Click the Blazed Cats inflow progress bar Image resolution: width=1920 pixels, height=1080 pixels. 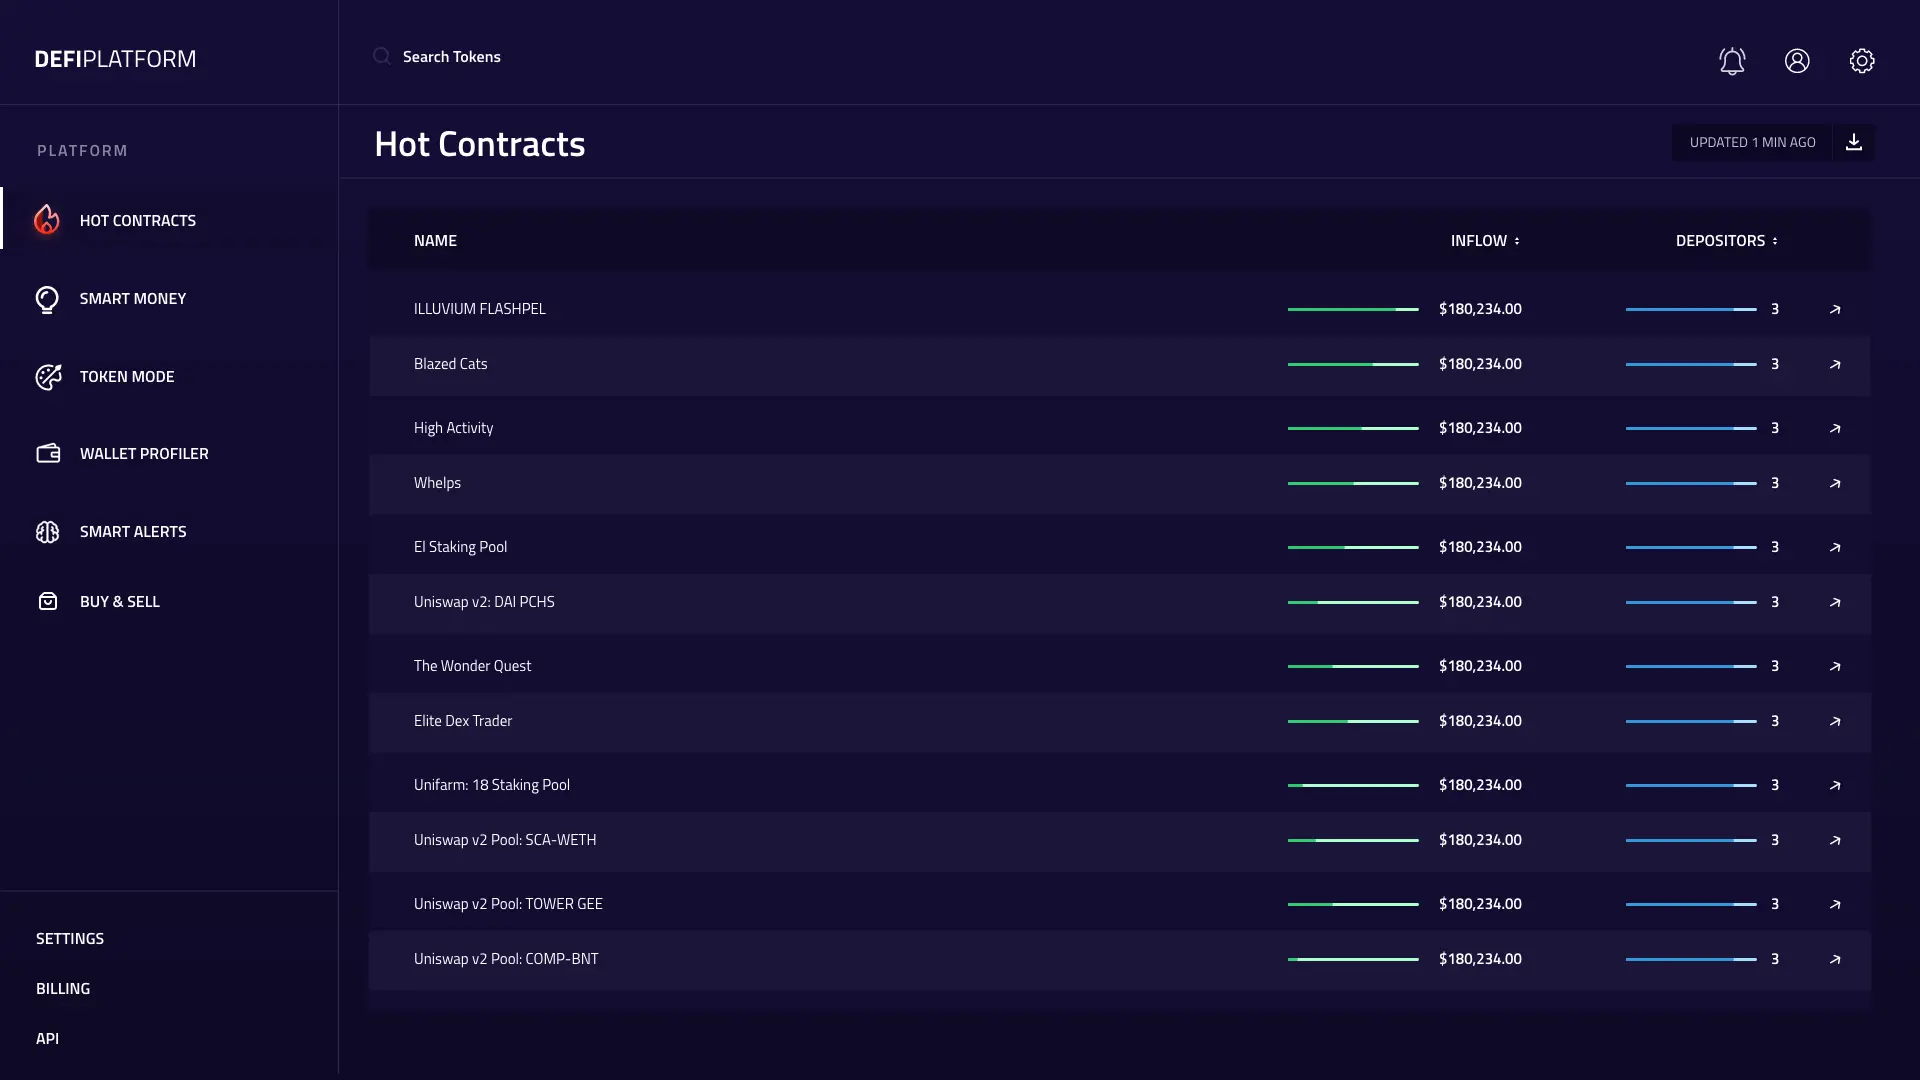click(1352, 365)
